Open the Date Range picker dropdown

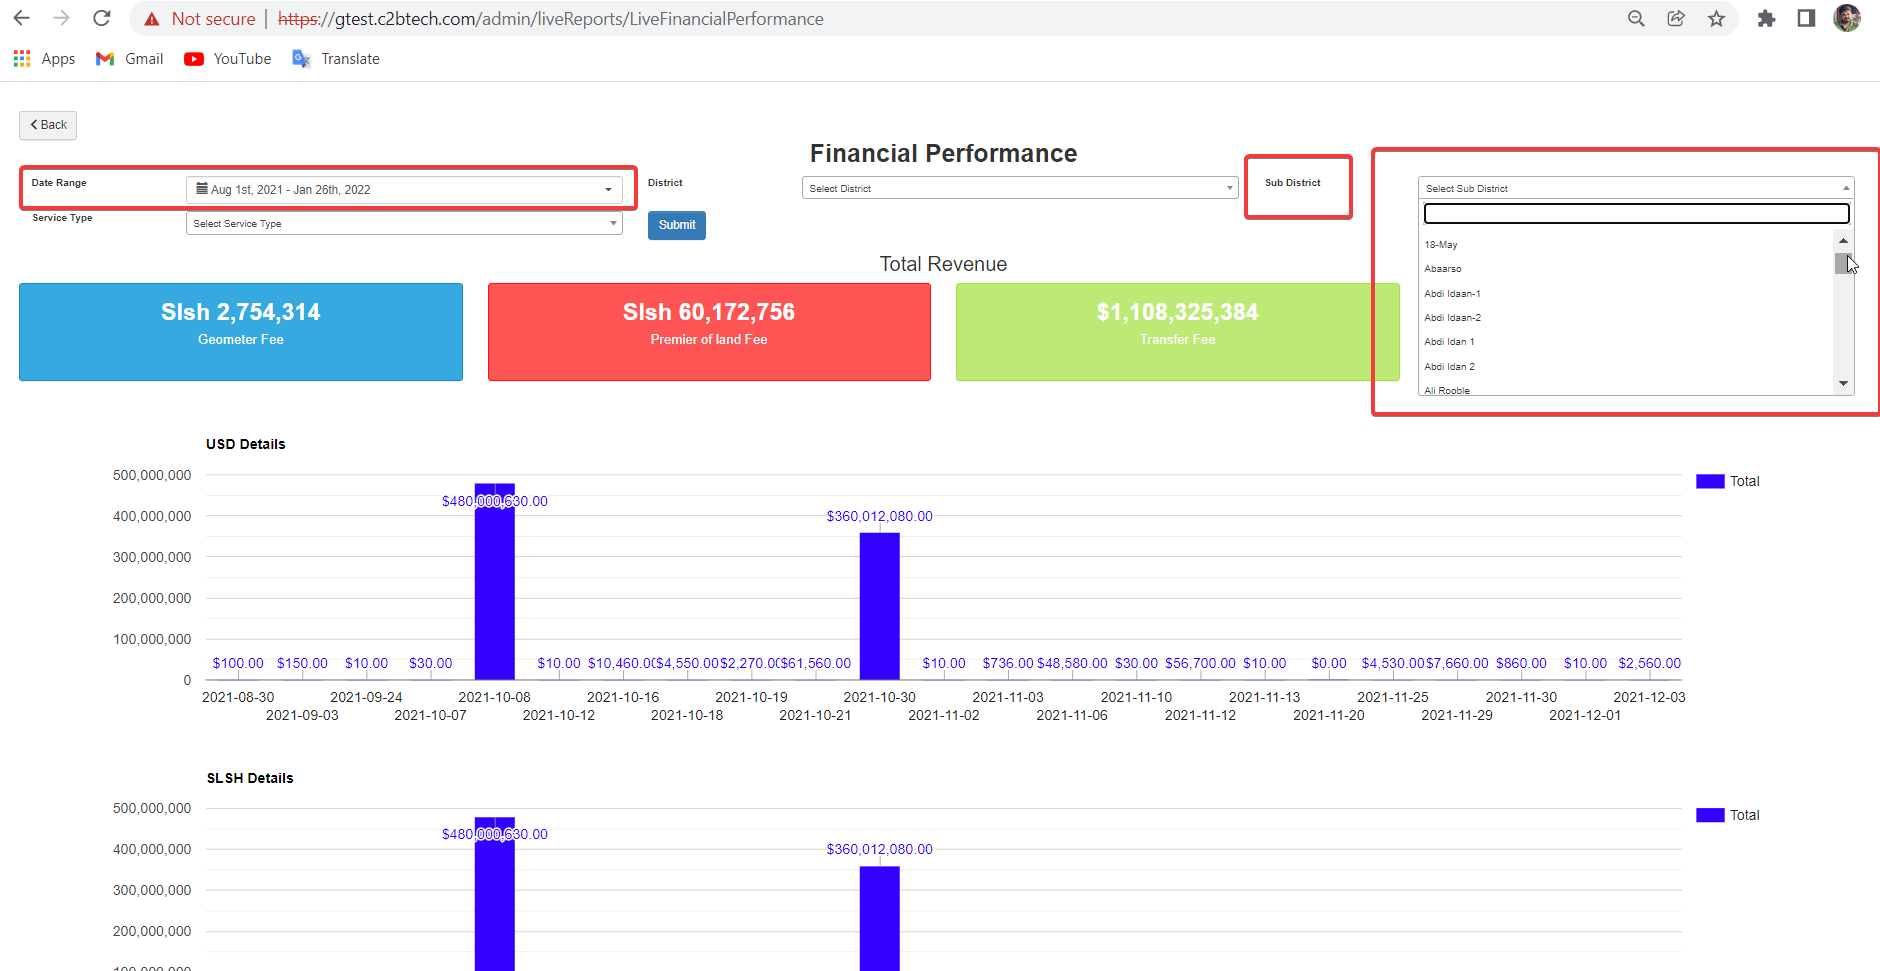404,189
